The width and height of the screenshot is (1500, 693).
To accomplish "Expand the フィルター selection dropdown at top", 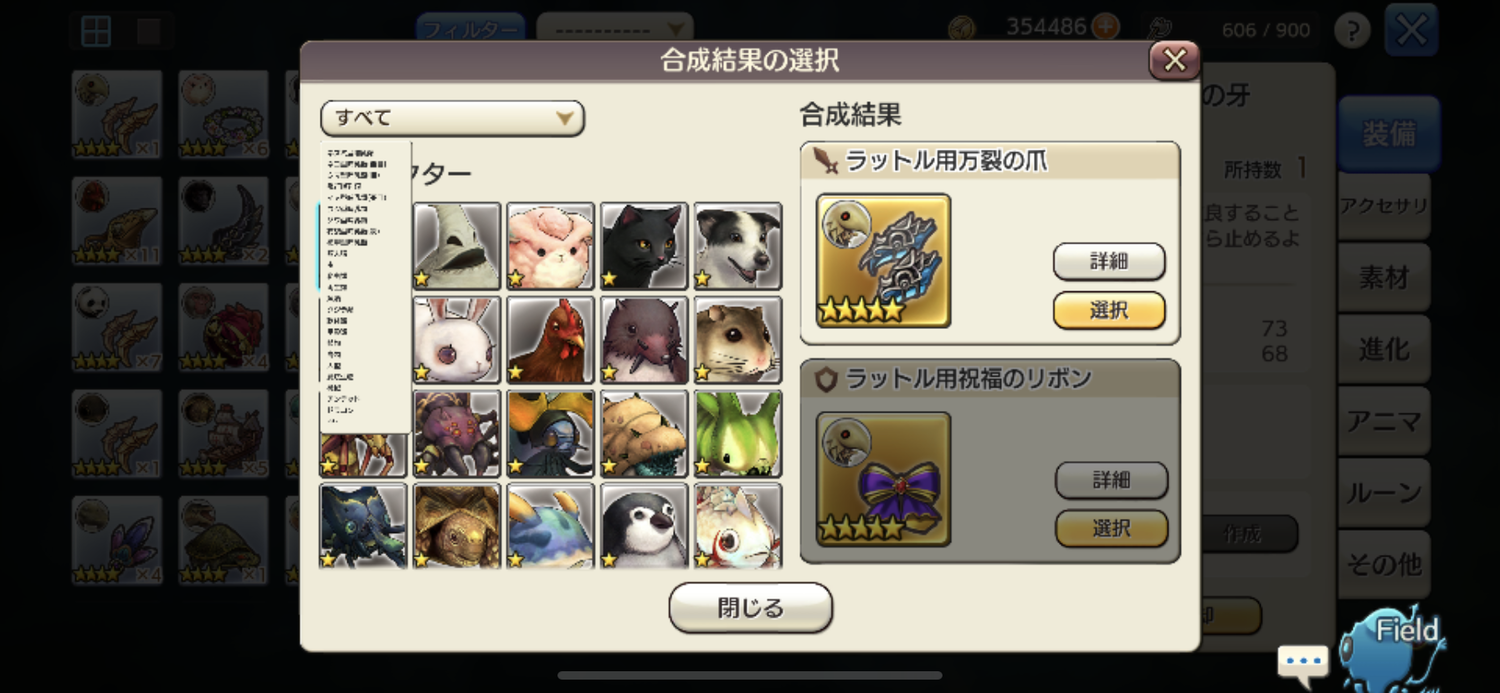I will coord(615,28).
